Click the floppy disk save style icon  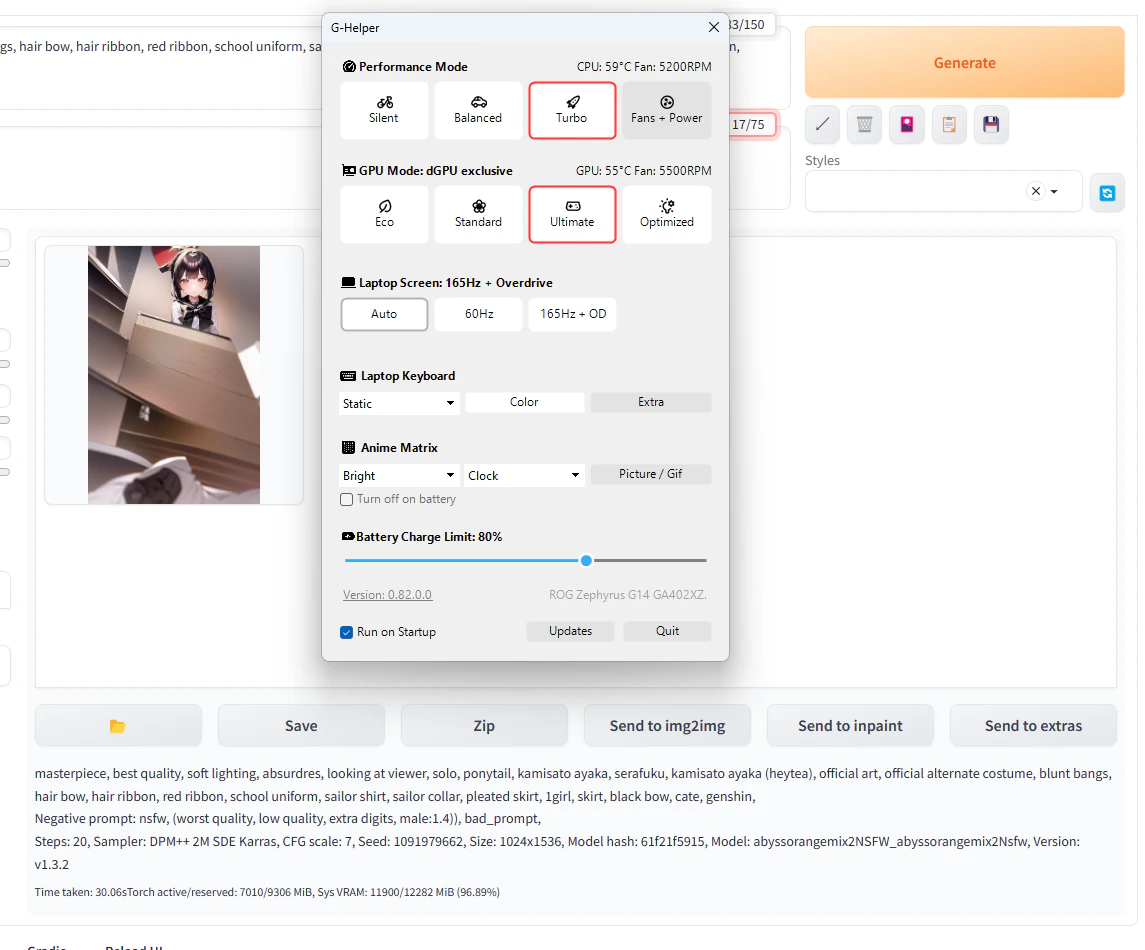coord(991,124)
